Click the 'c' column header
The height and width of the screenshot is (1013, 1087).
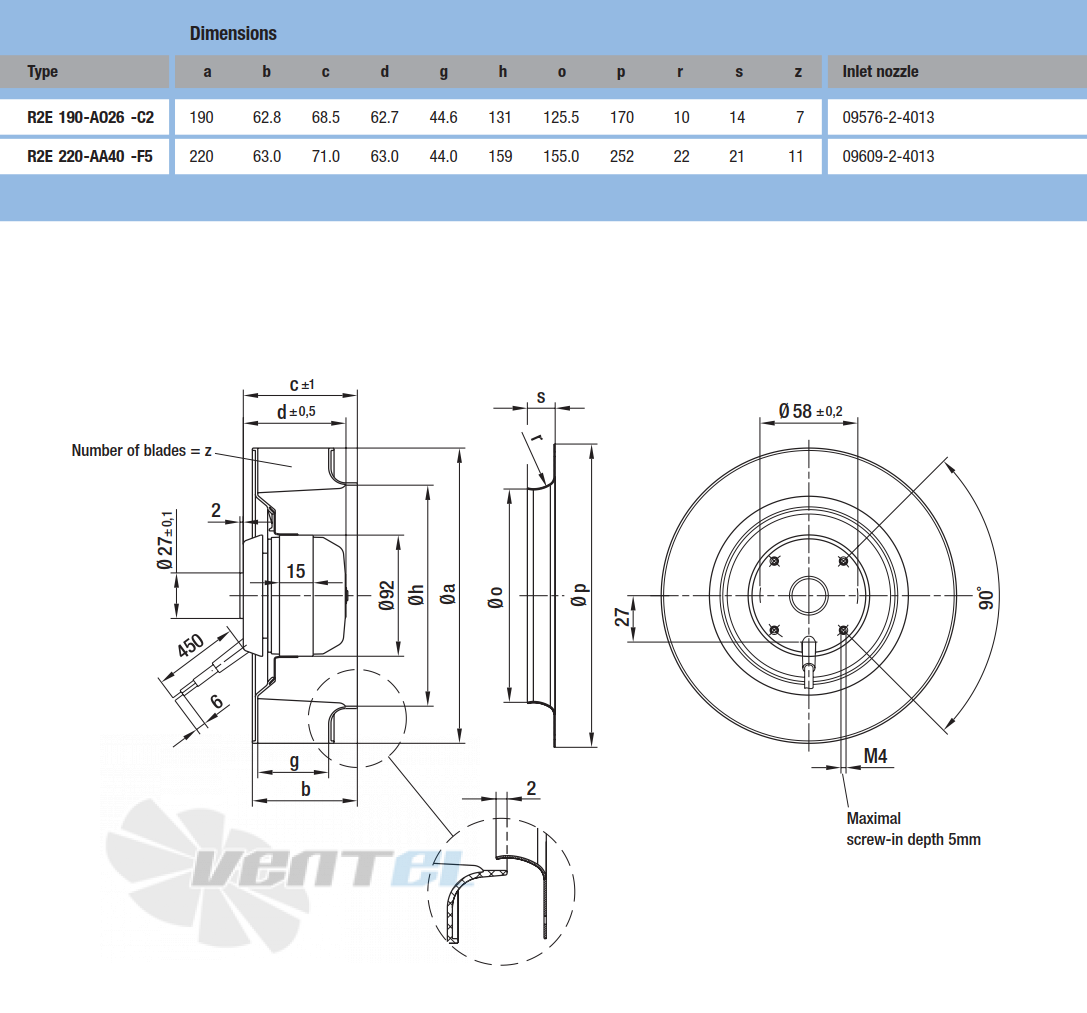(x=325, y=72)
